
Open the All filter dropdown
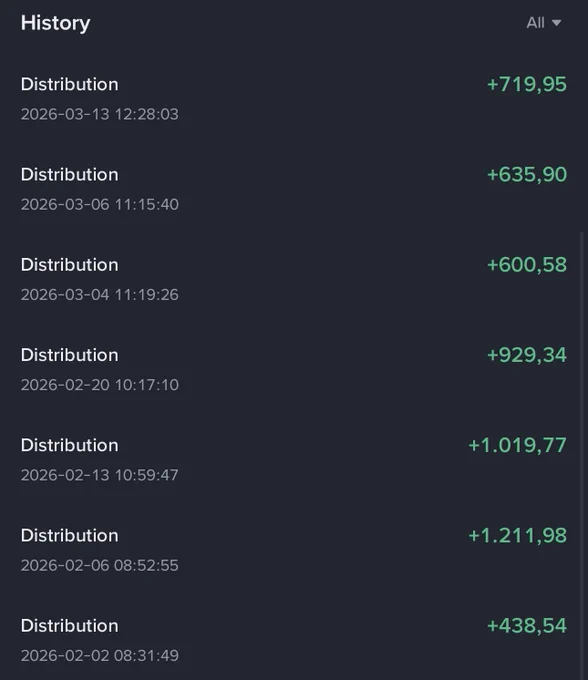click(544, 23)
